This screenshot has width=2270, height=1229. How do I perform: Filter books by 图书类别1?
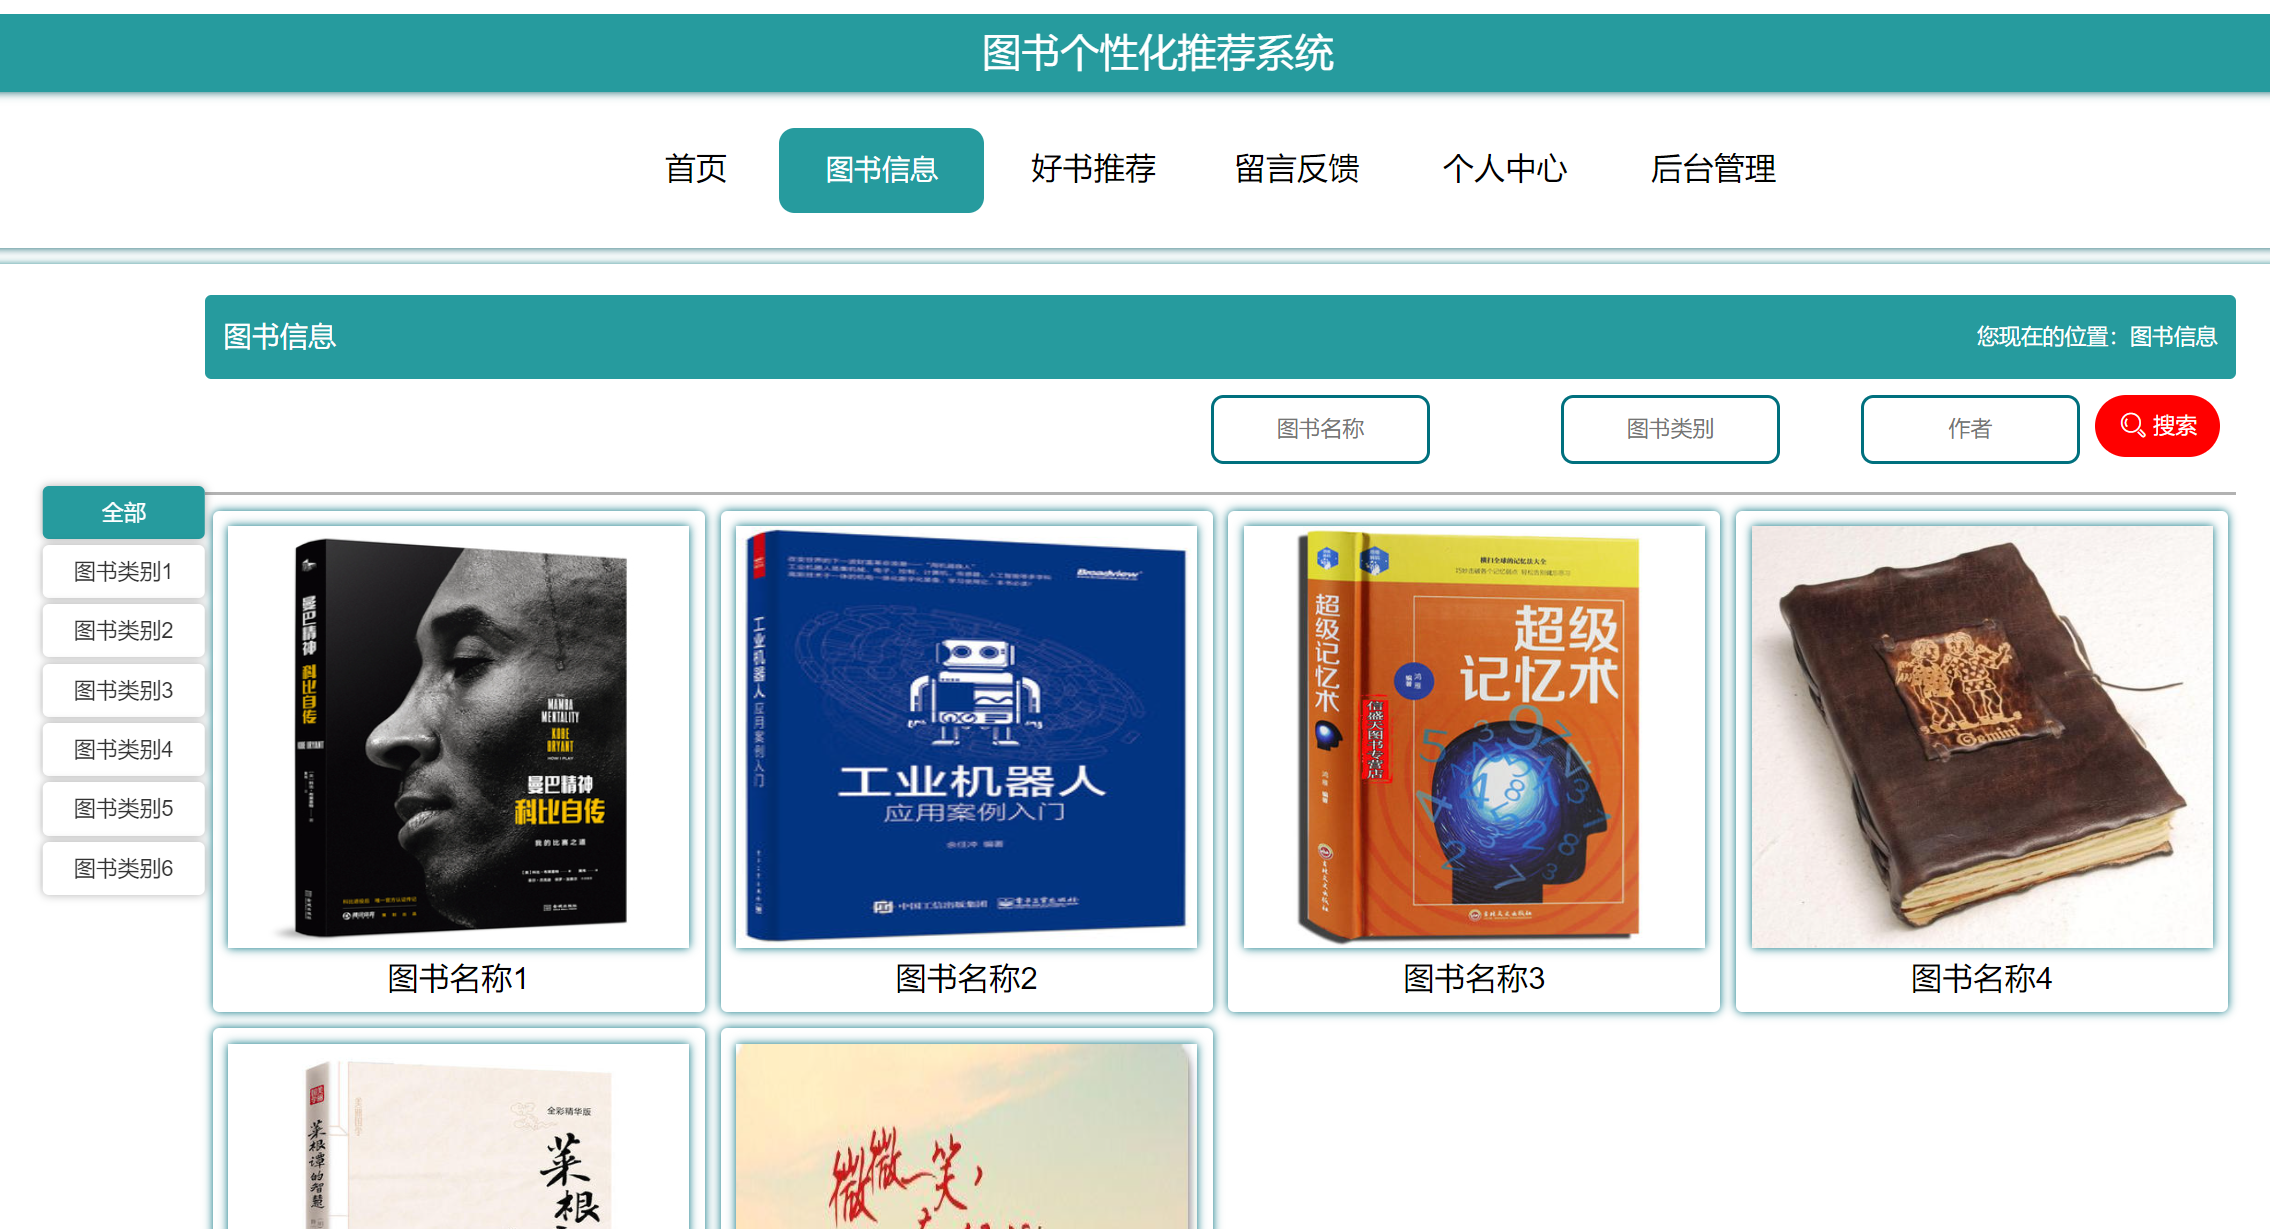tap(123, 571)
